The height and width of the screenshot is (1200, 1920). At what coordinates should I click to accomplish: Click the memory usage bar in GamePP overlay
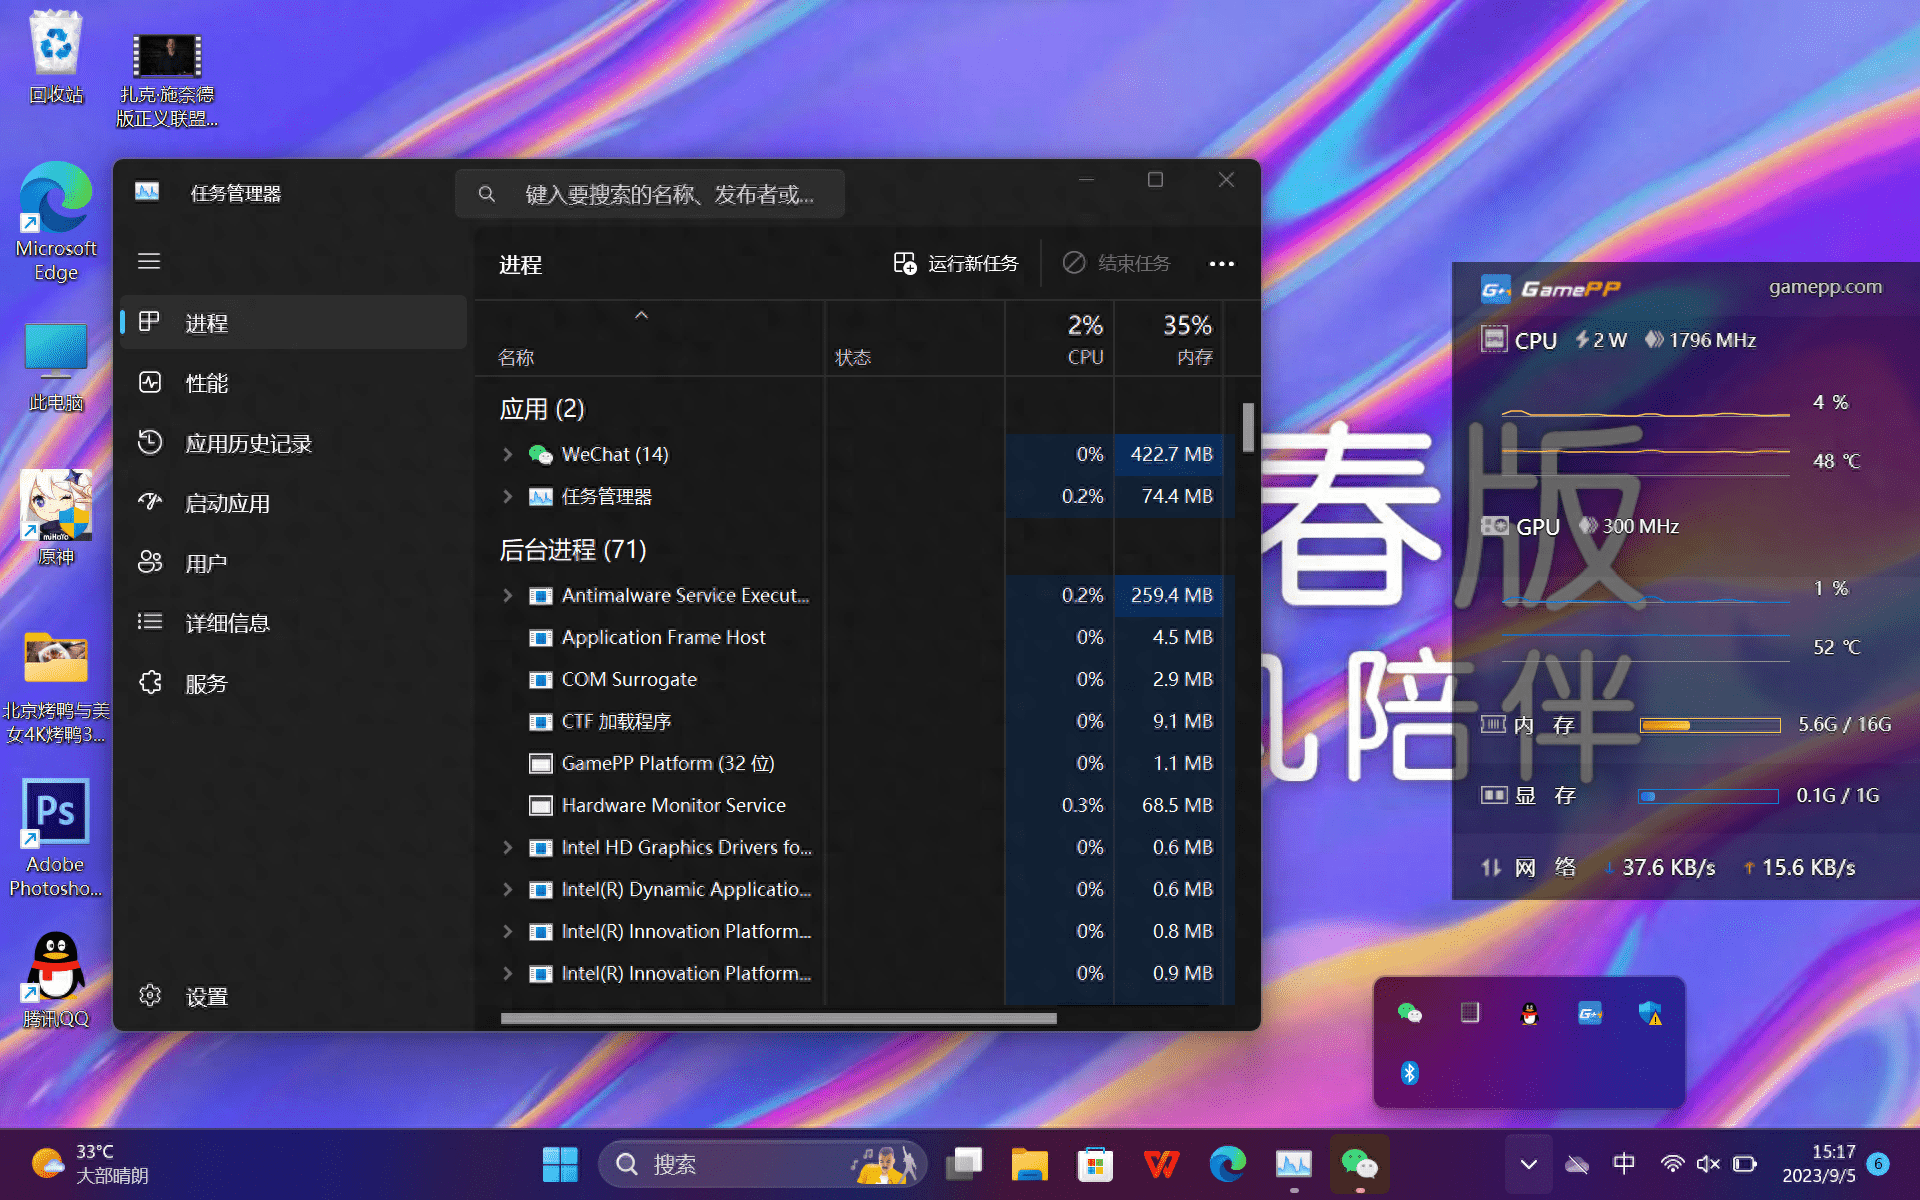click(x=1710, y=725)
